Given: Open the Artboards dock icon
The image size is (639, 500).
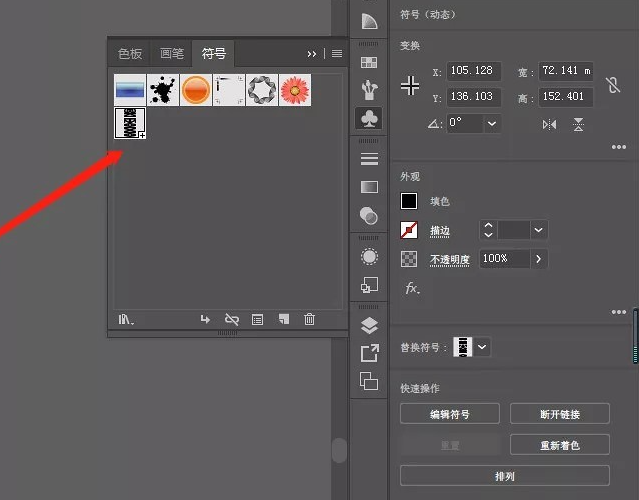Looking at the screenshot, I should pos(369,381).
